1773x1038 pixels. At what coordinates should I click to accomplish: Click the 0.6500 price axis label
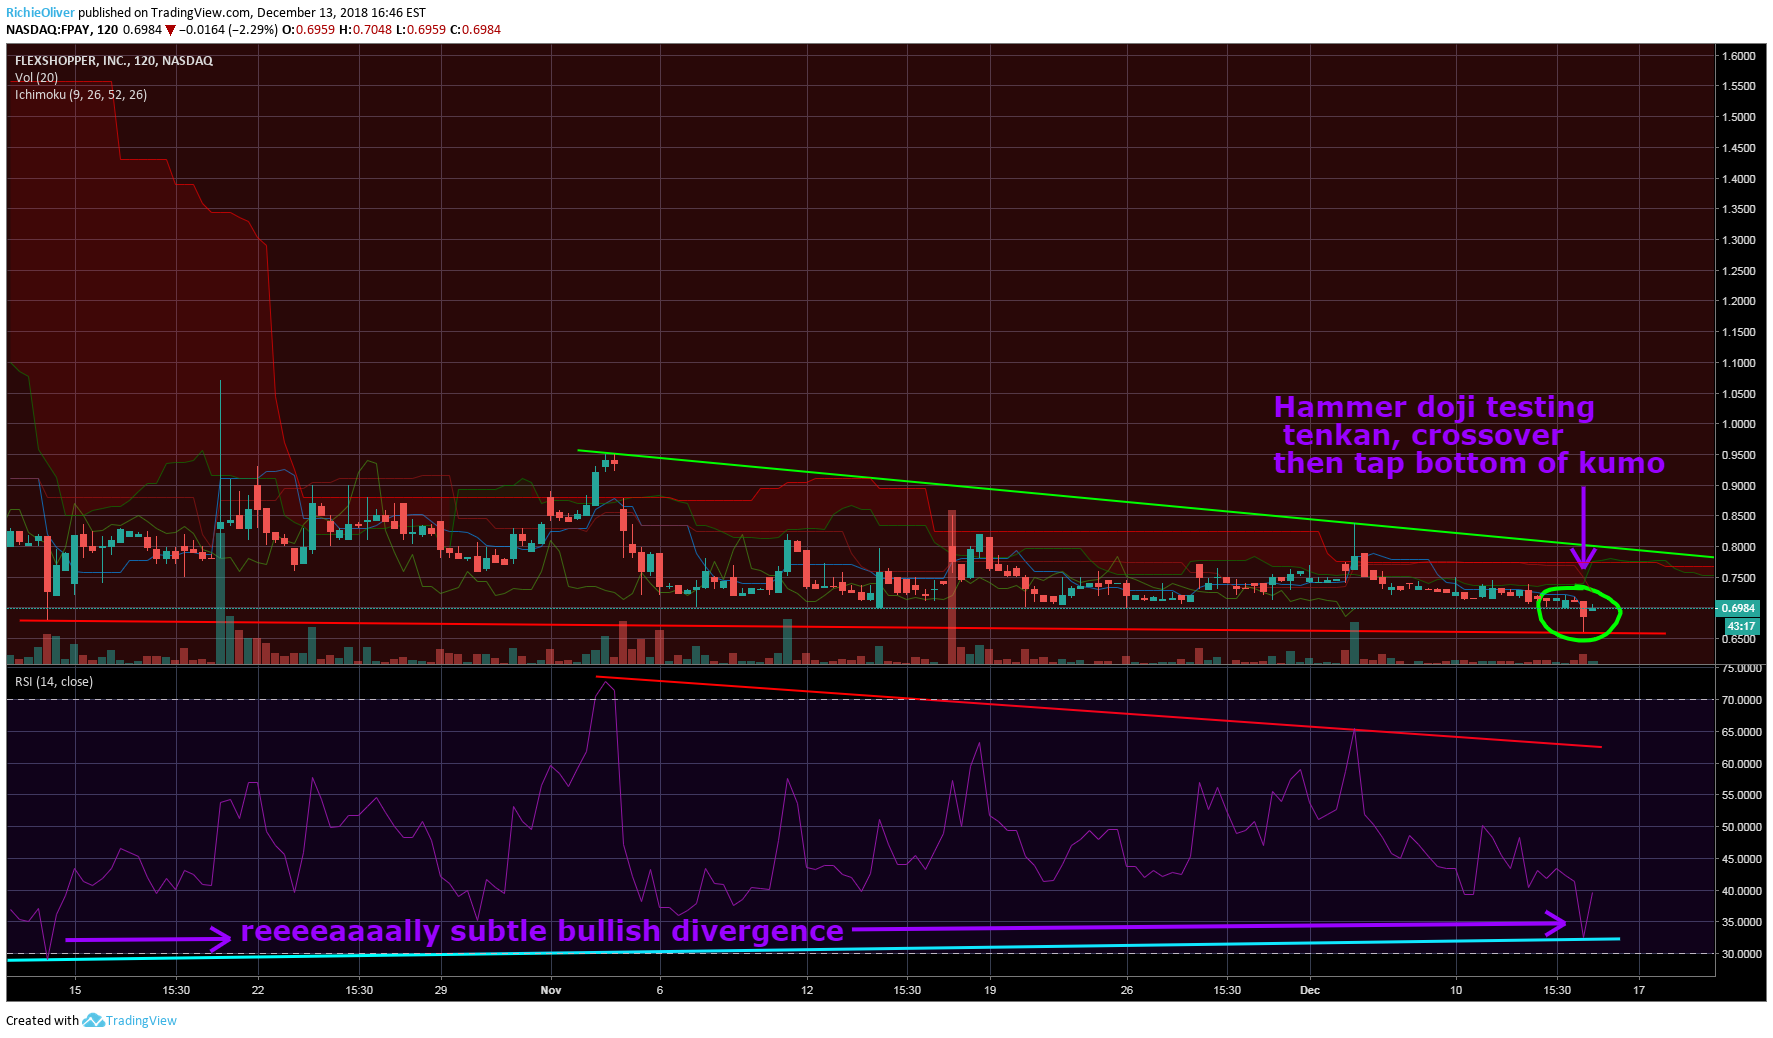1738,639
